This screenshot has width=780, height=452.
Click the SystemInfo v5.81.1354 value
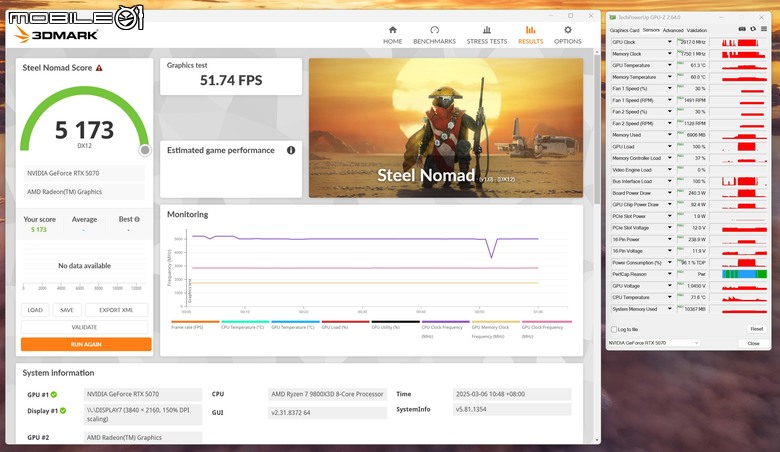point(512,409)
